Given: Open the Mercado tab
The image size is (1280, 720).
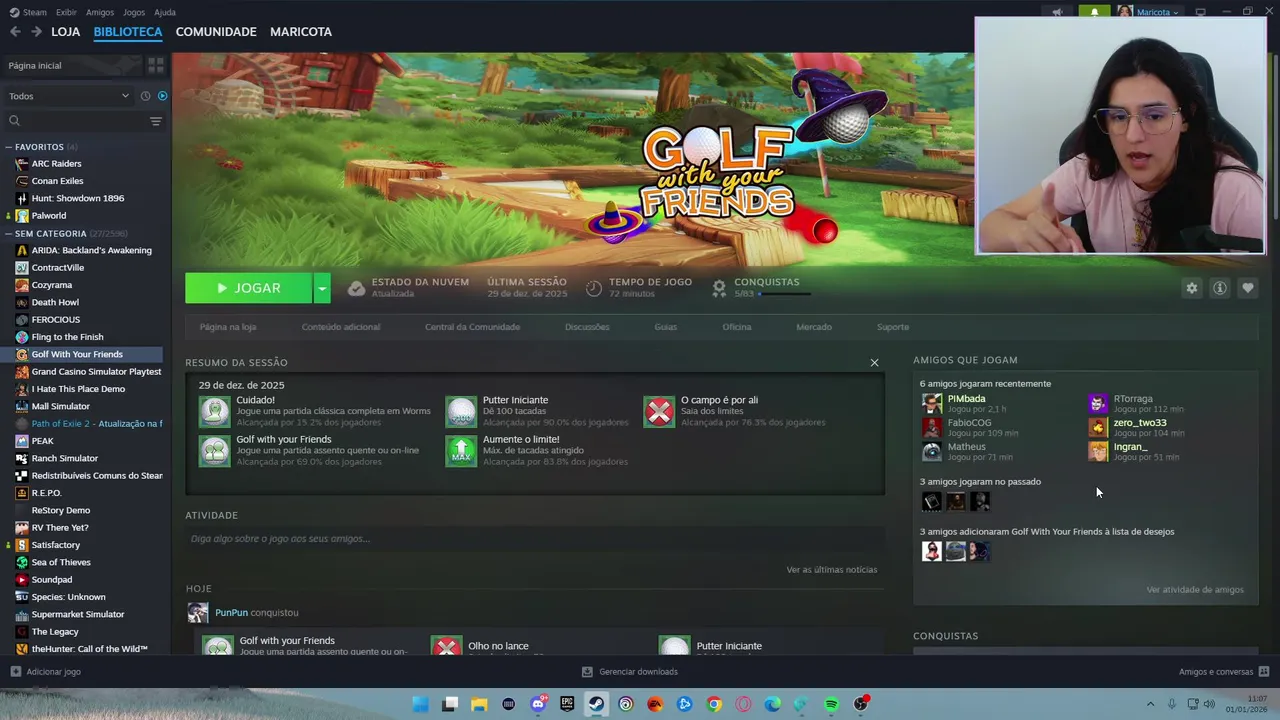Looking at the screenshot, I should coord(814,327).
